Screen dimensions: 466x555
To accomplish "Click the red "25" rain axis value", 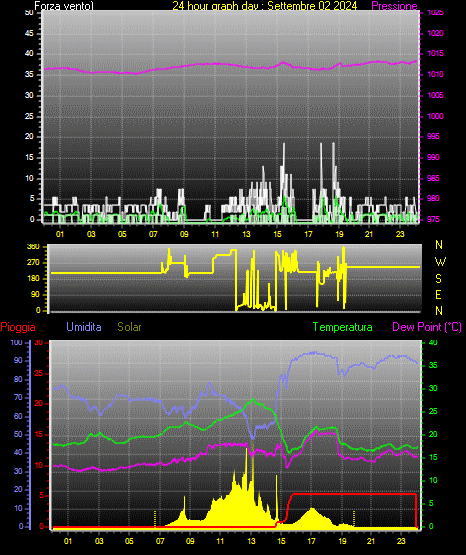I will pyautogui.click(x=39, y=373).
